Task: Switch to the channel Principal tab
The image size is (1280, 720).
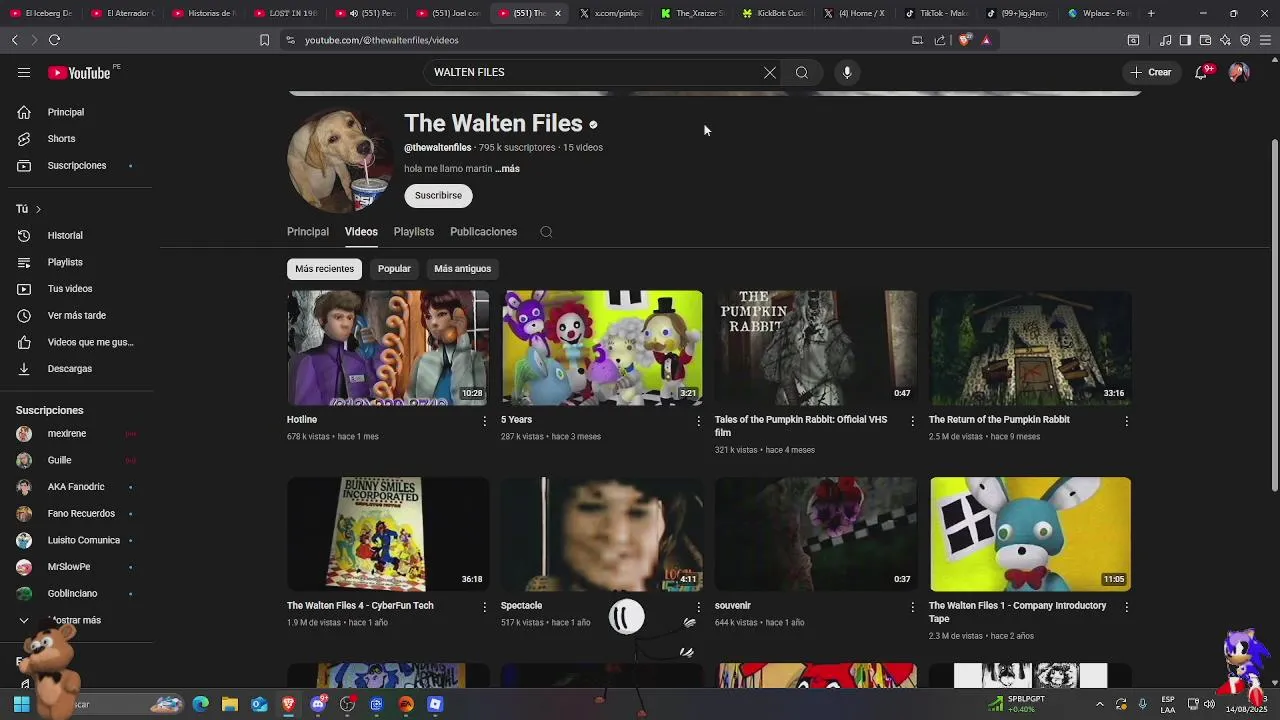Action: pos(308,232)
